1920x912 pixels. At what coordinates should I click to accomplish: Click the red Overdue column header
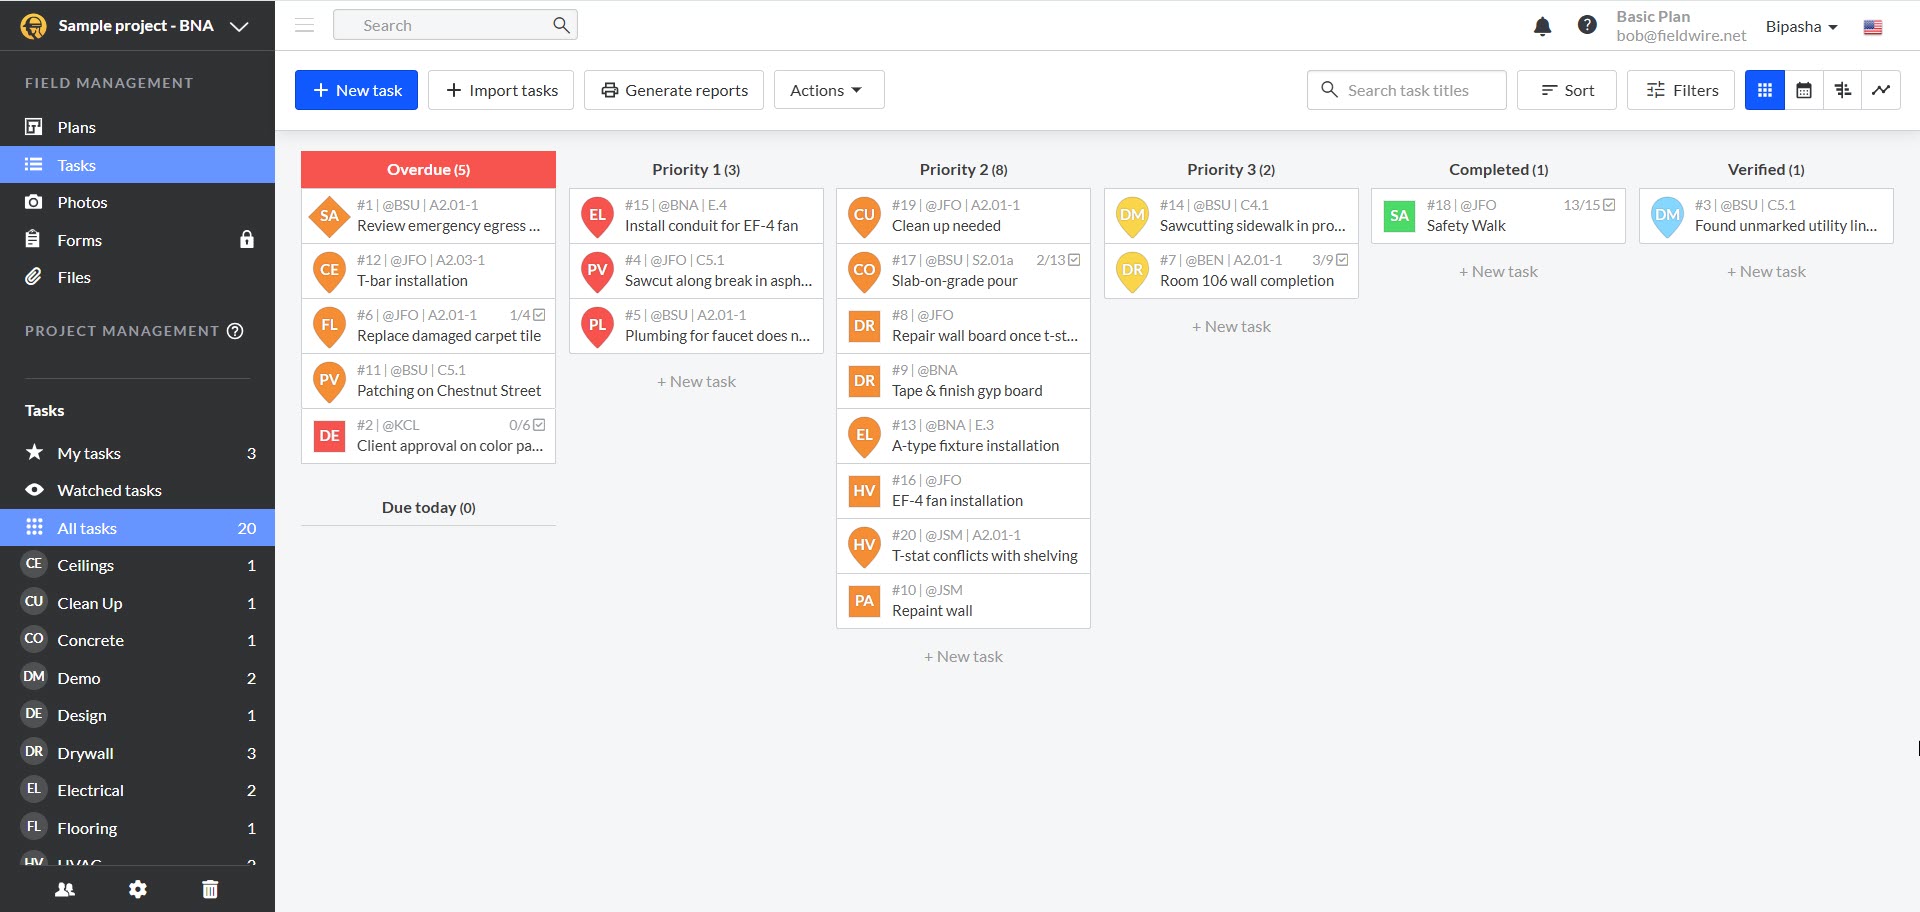point(428,170)
